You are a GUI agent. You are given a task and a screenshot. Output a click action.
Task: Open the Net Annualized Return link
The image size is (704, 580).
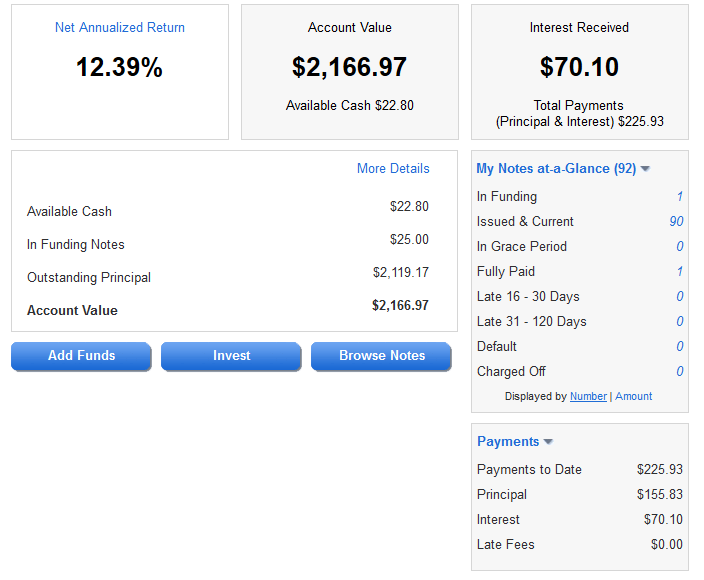[119, 28]
